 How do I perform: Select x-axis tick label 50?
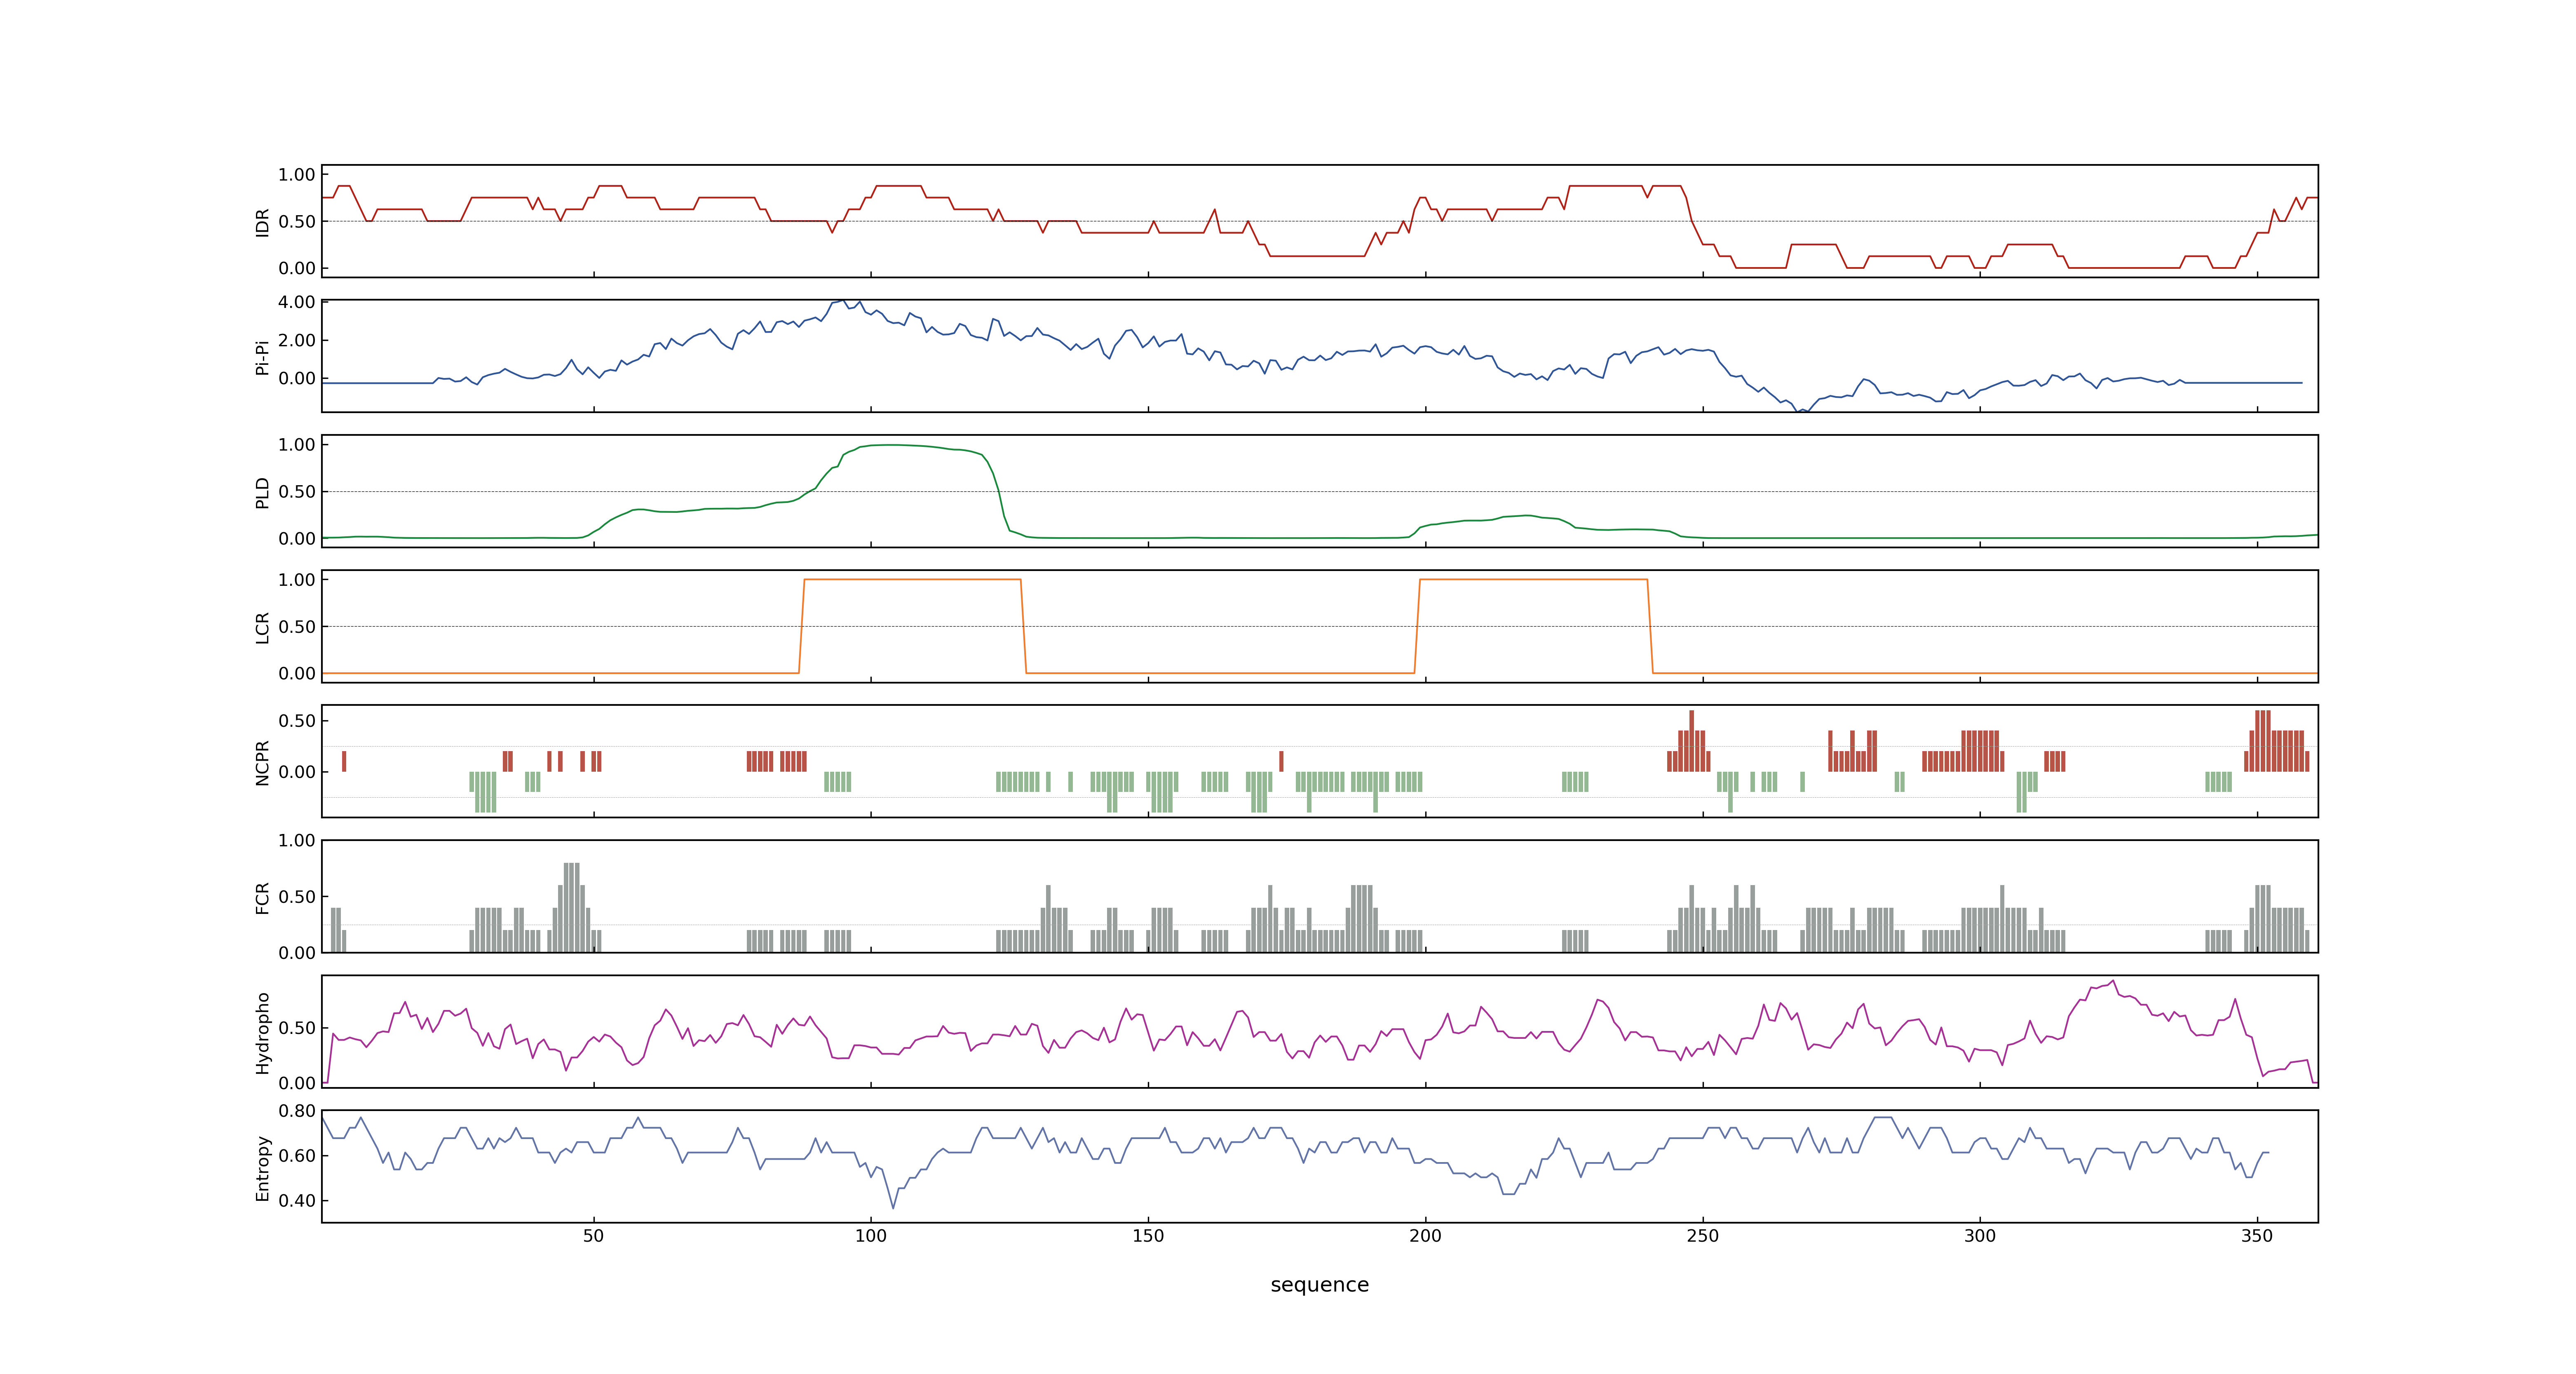tap(593, 1236)
